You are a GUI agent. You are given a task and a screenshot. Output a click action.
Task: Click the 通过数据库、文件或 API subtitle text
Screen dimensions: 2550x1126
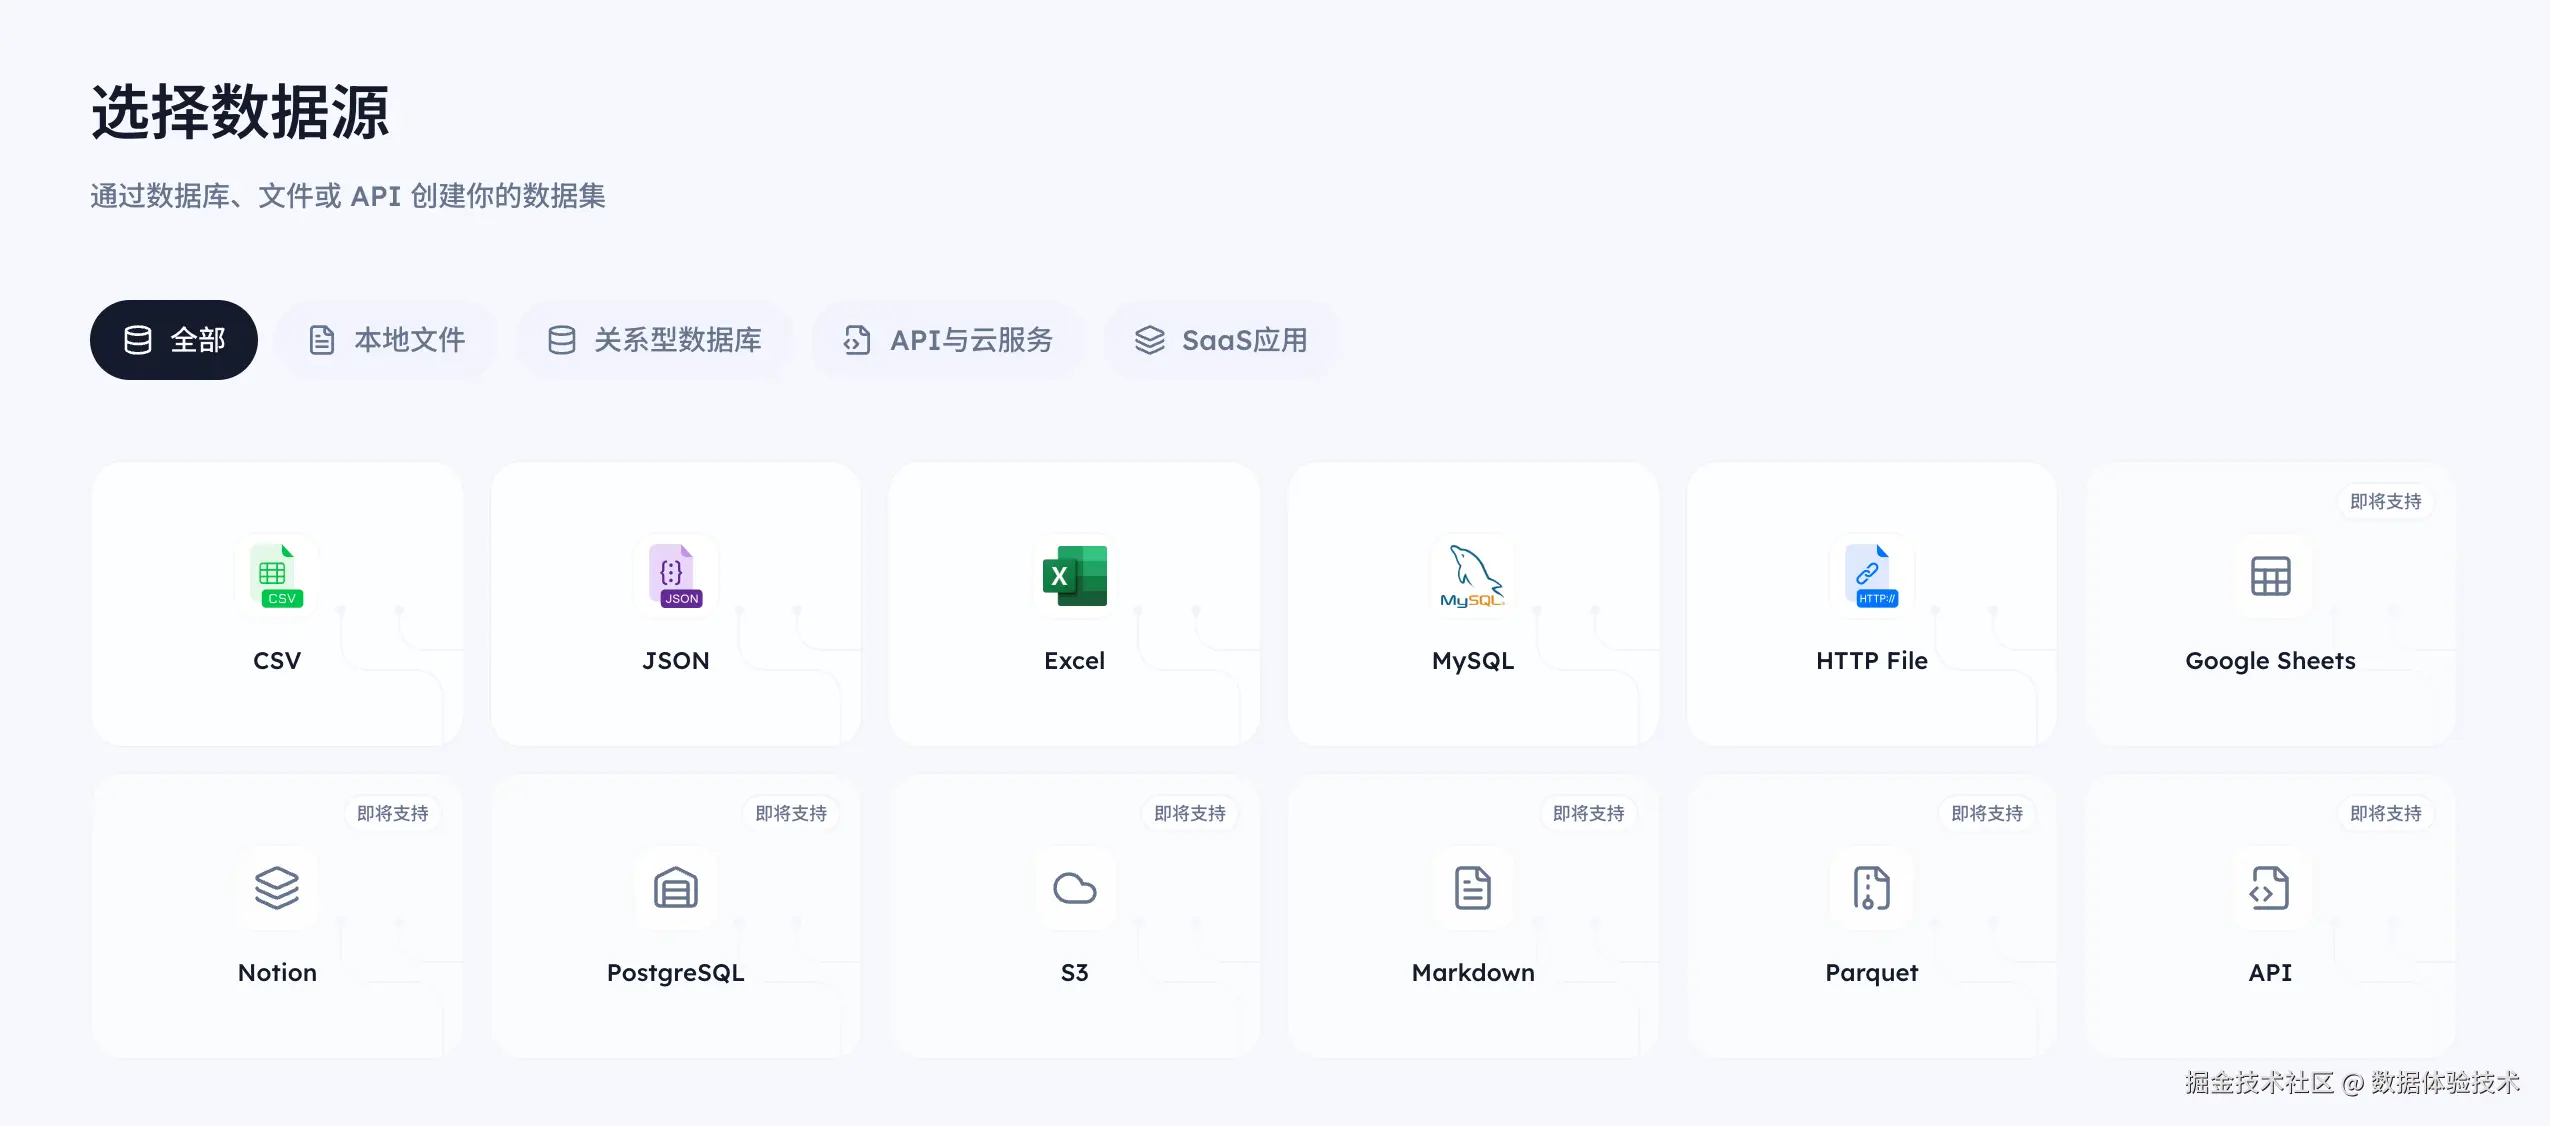348,196
